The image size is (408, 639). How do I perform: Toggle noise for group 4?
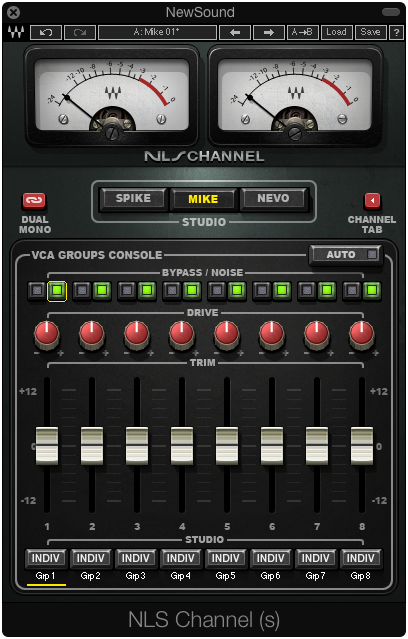pyautogui.click(x=192, y=291)
